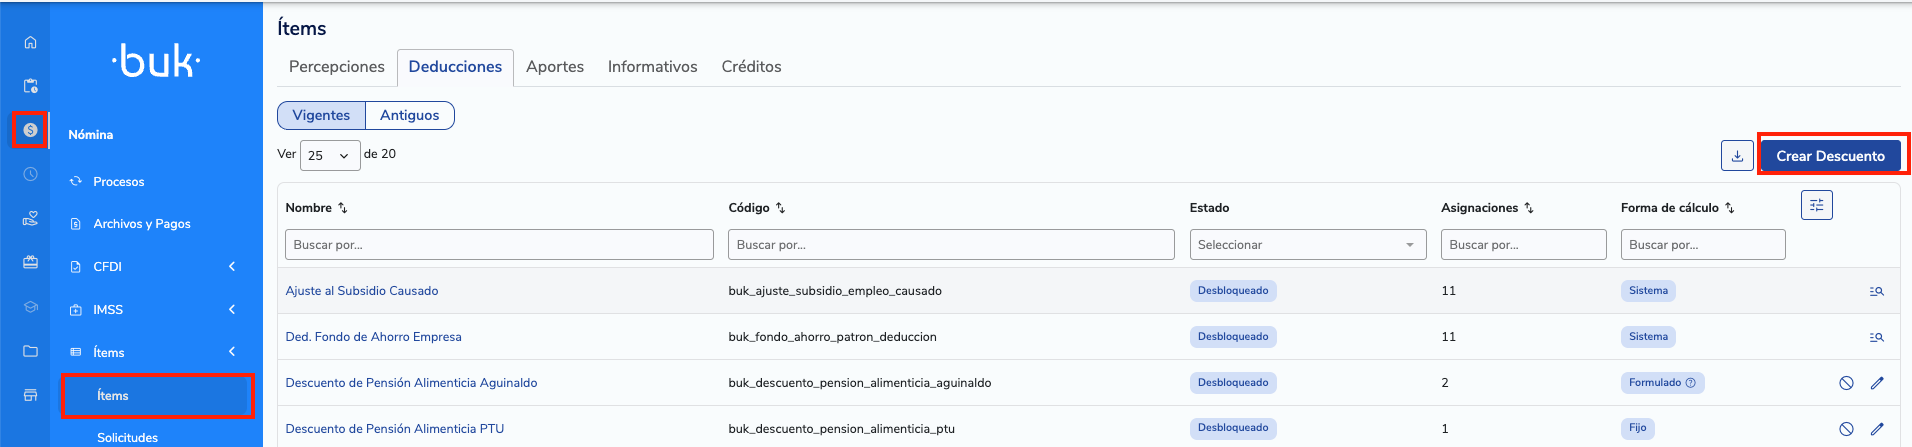Click the block icon for Descuento de Pensión Alimenticia PTU

[1846, 429]
